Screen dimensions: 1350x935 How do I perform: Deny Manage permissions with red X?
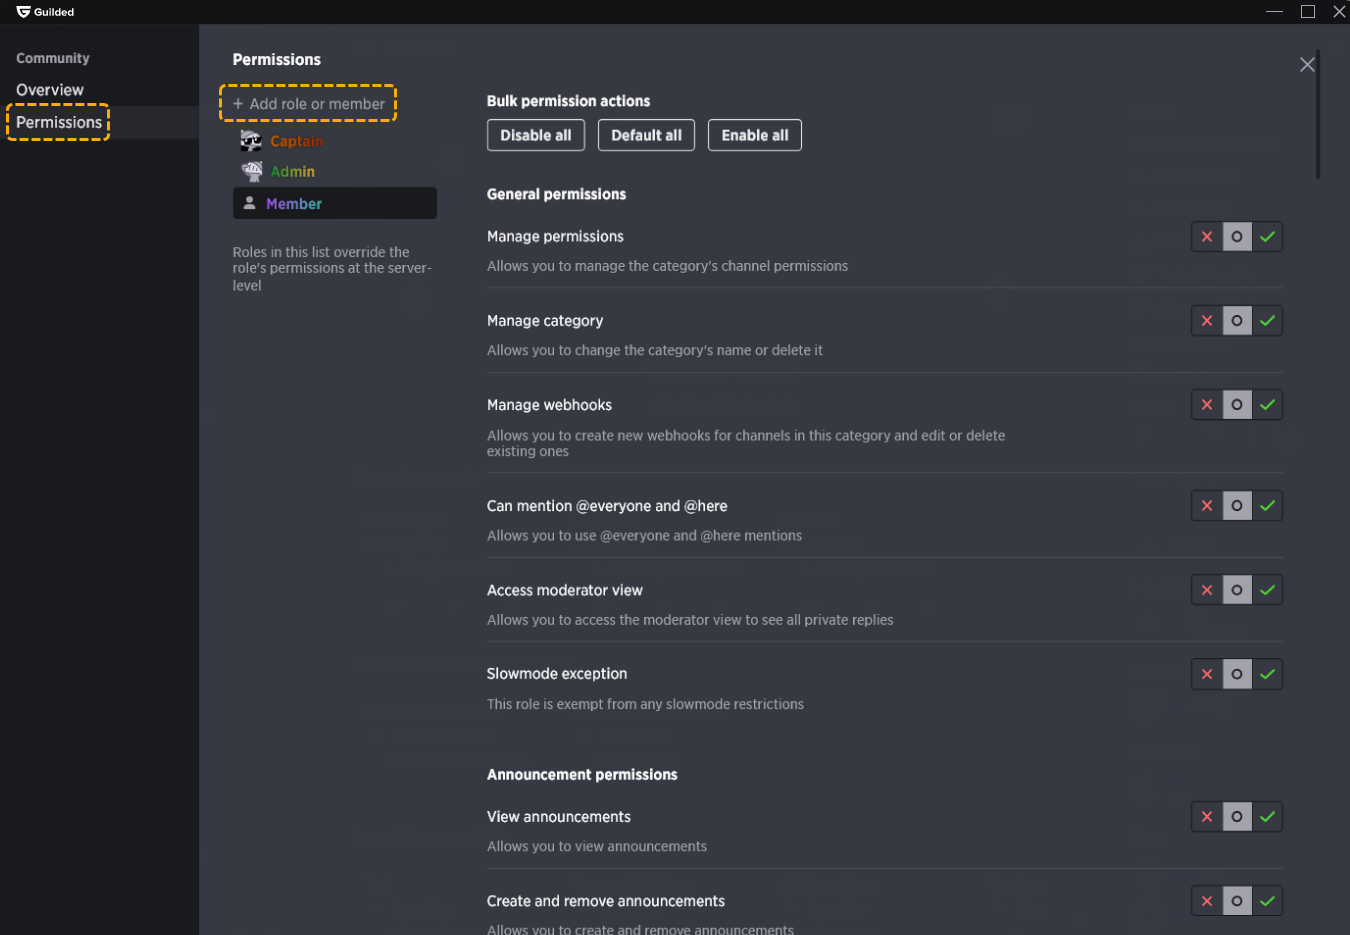click(1207, 237)
